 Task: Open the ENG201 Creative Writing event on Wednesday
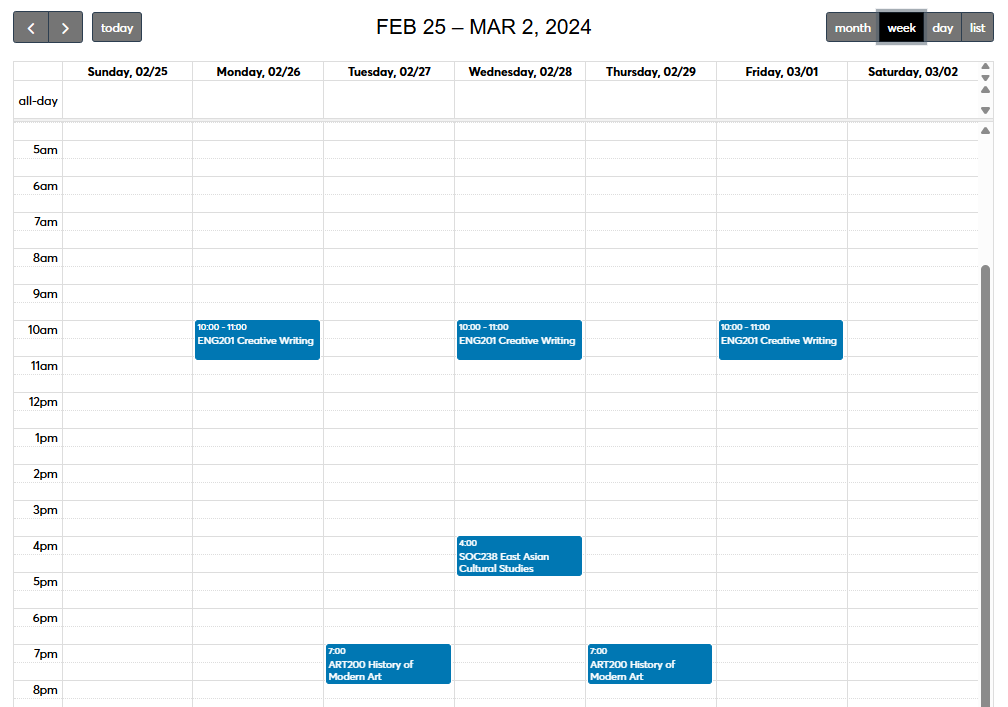519,340
